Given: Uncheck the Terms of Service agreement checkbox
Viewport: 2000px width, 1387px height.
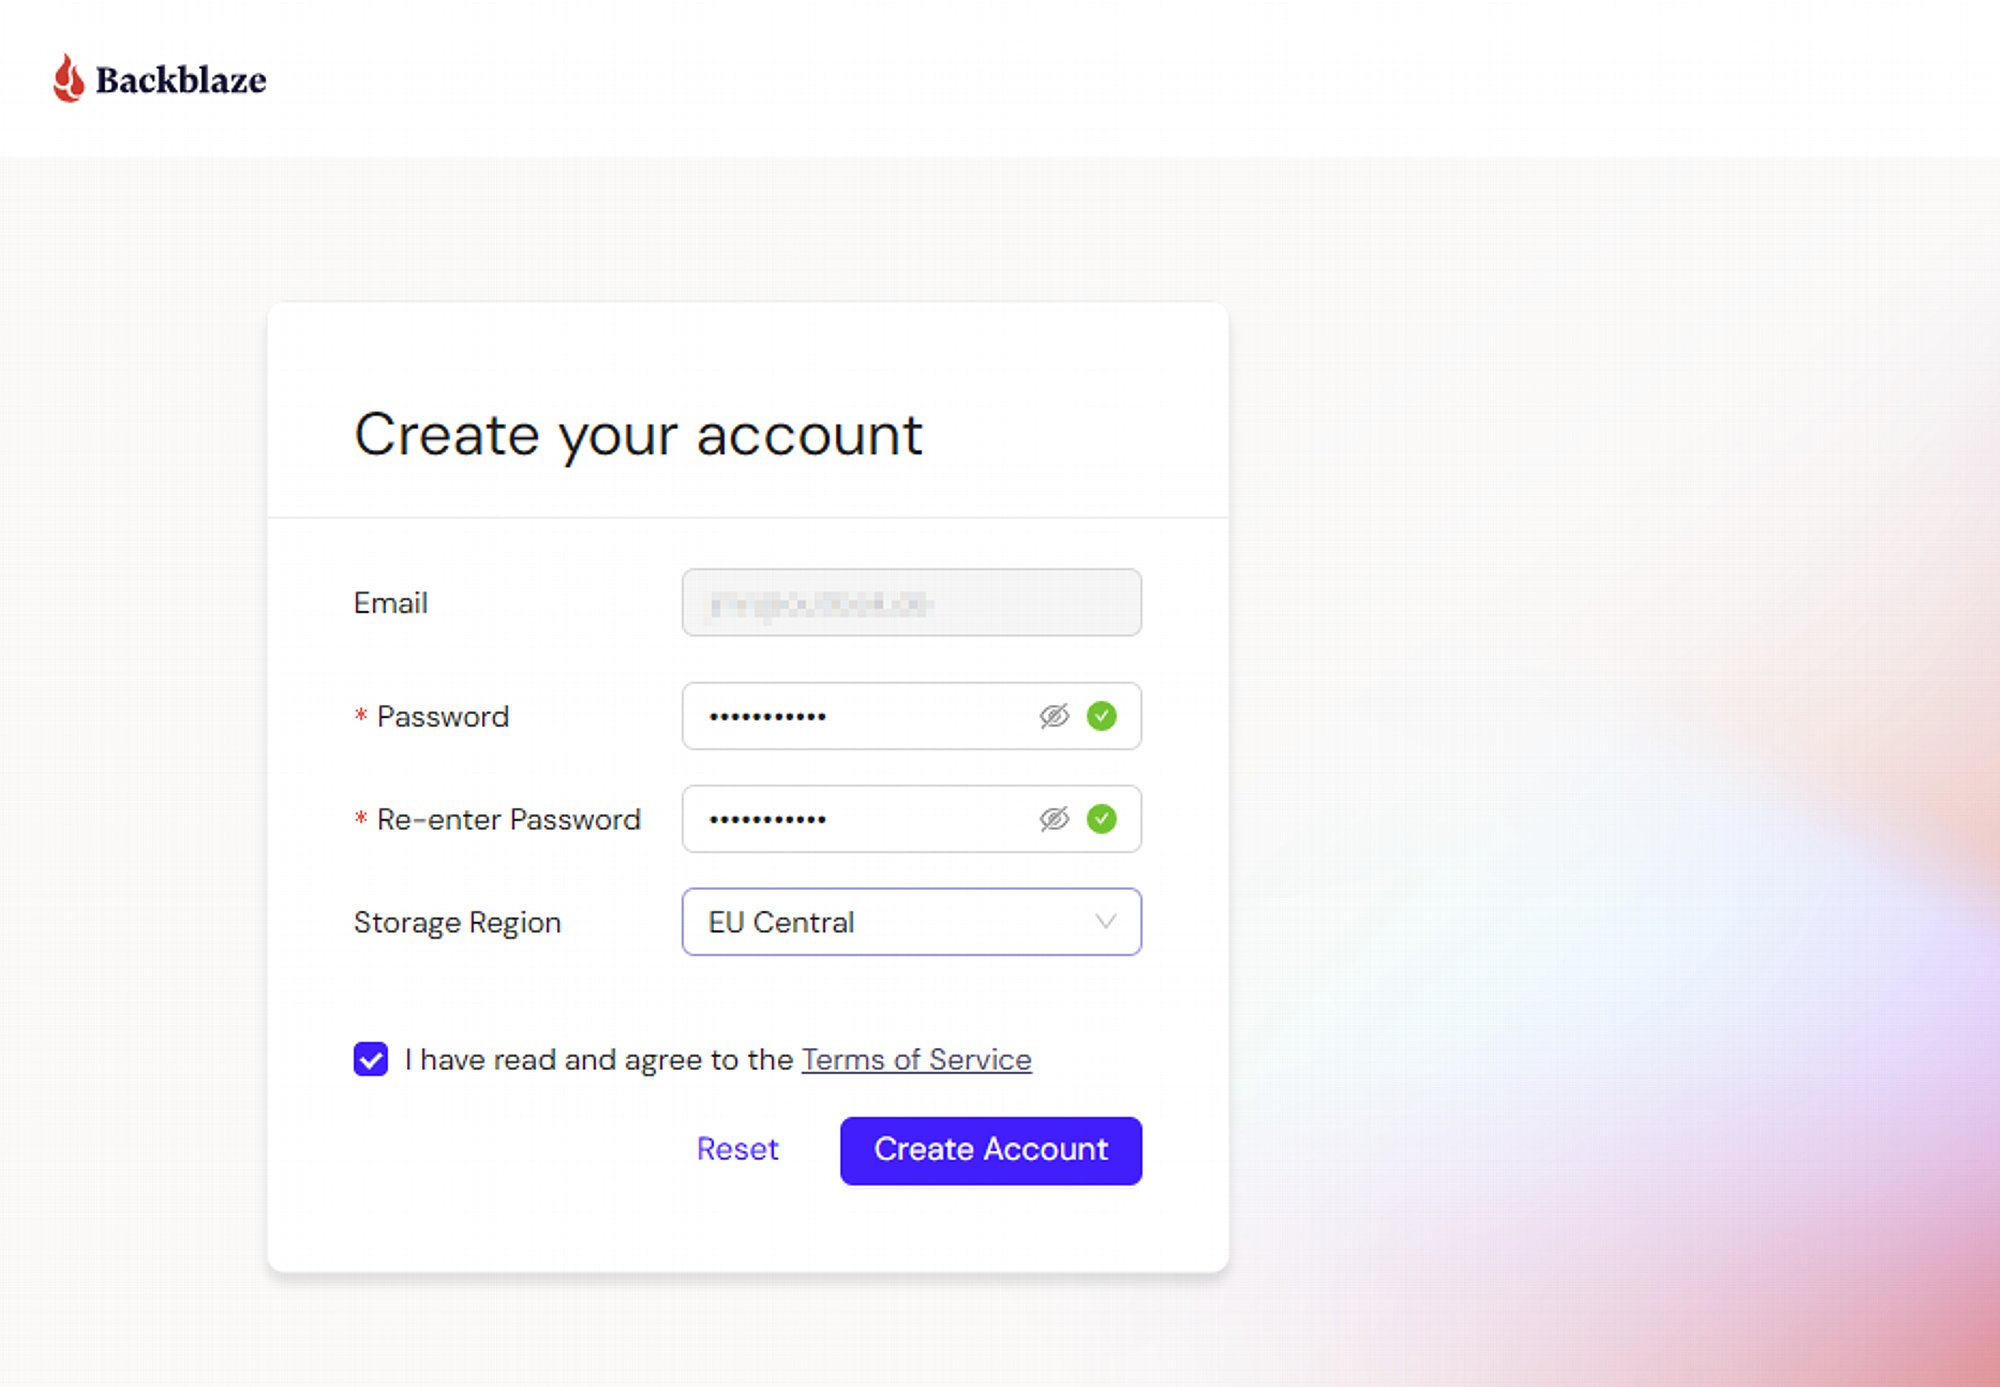Looking at the screenshot, I should click(371, 1059).
